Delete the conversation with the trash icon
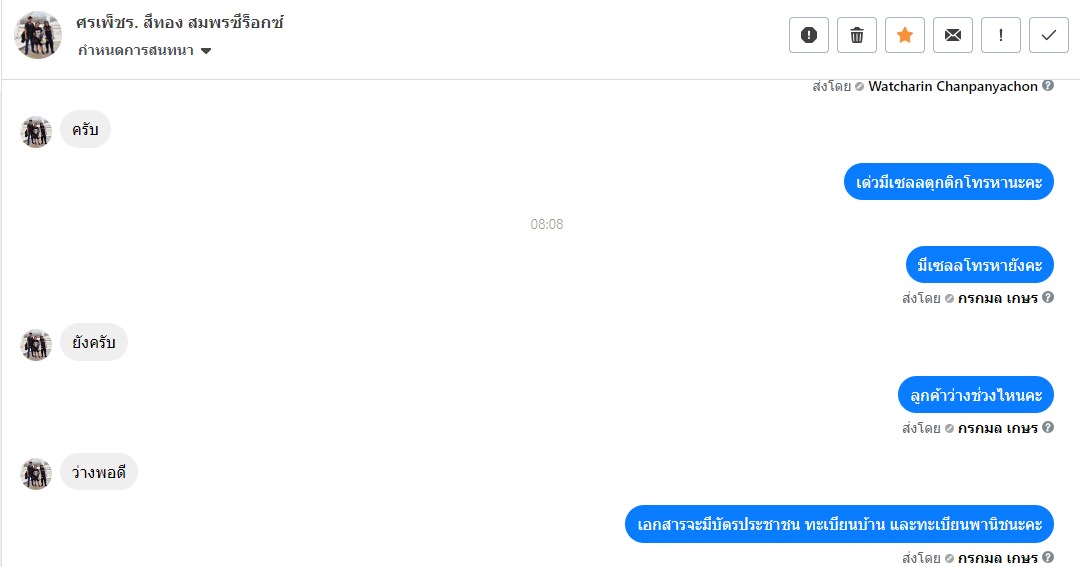Screen dimensions: 1080x567 point(857,35)
